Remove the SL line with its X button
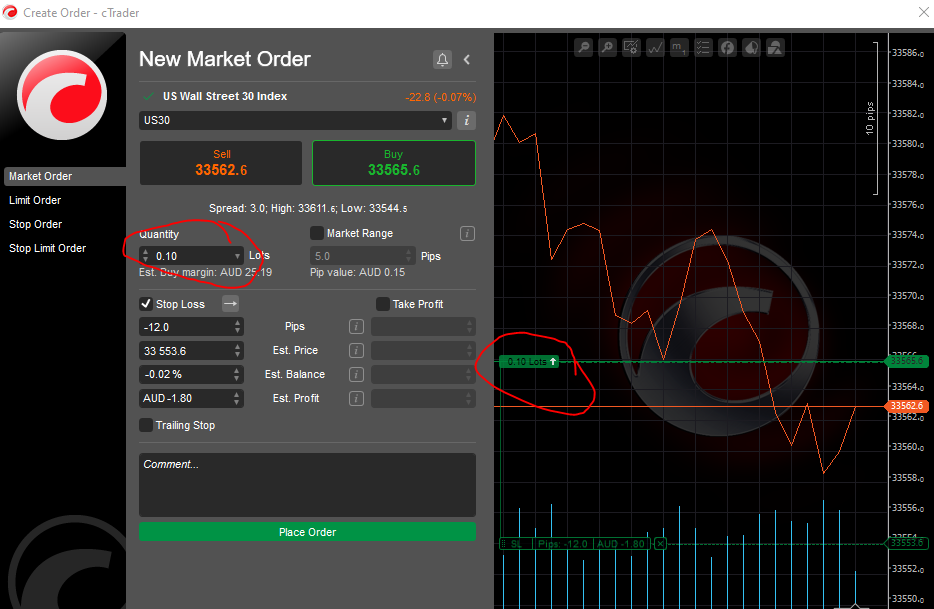Image resolution: width=934 pixels, height=609 pixels. pyautogui.click(x=660, y=543)
